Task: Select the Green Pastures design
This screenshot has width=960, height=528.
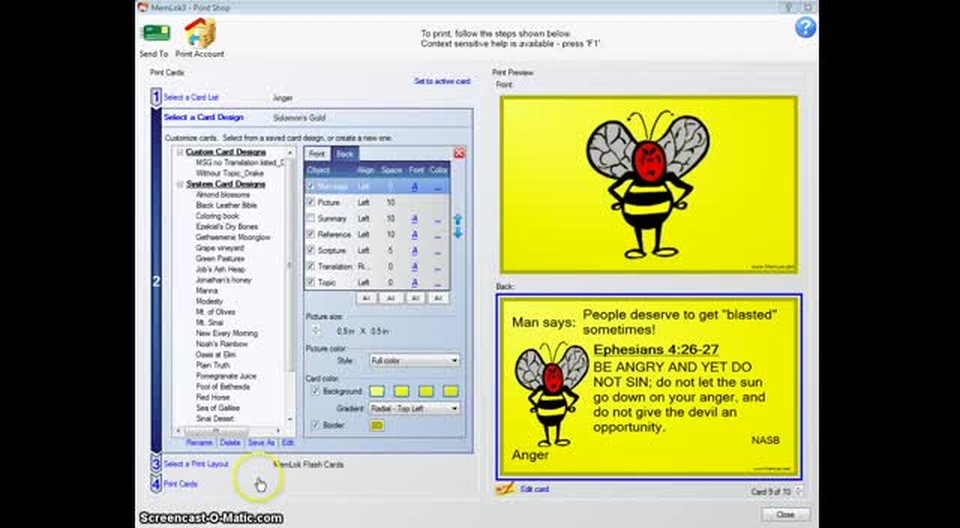Action: click(x=220, y=258)
